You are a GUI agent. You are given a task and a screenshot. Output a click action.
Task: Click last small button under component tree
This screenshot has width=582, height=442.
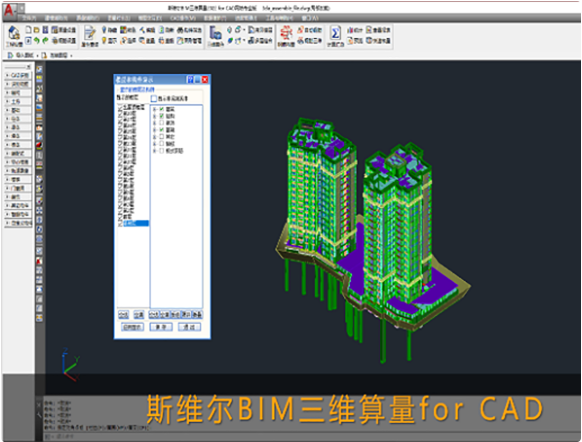point(197,315)
